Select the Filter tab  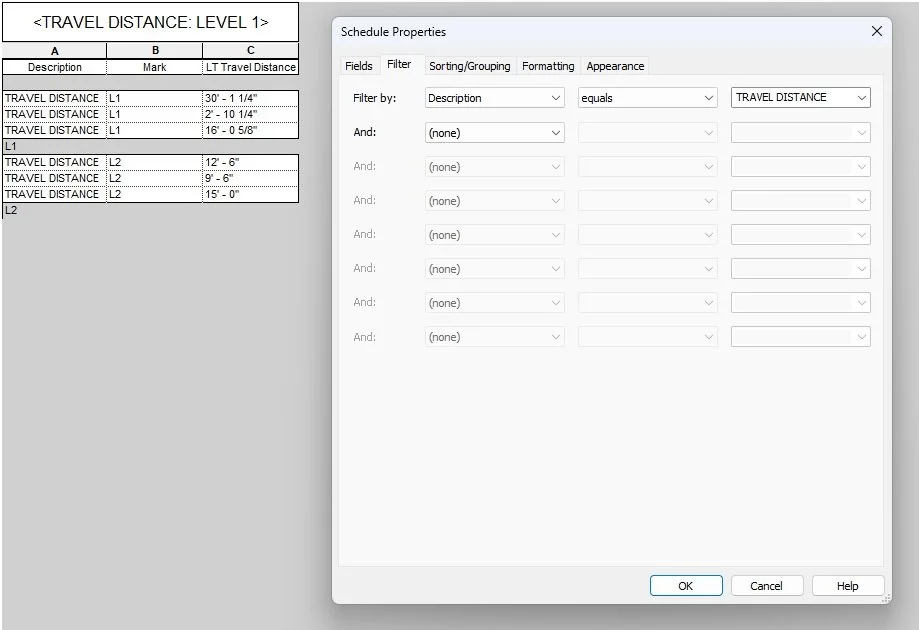(x=399, y=64)
